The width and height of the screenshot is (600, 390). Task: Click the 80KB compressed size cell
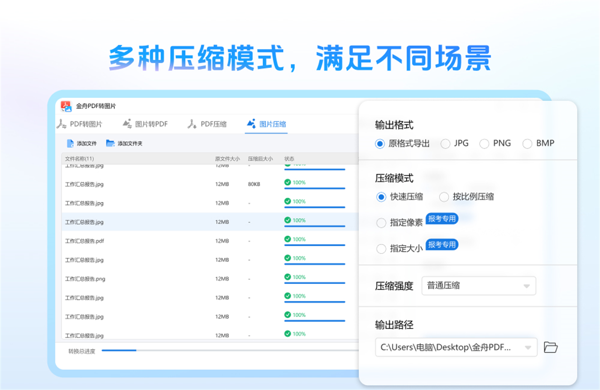pos(254,184)
